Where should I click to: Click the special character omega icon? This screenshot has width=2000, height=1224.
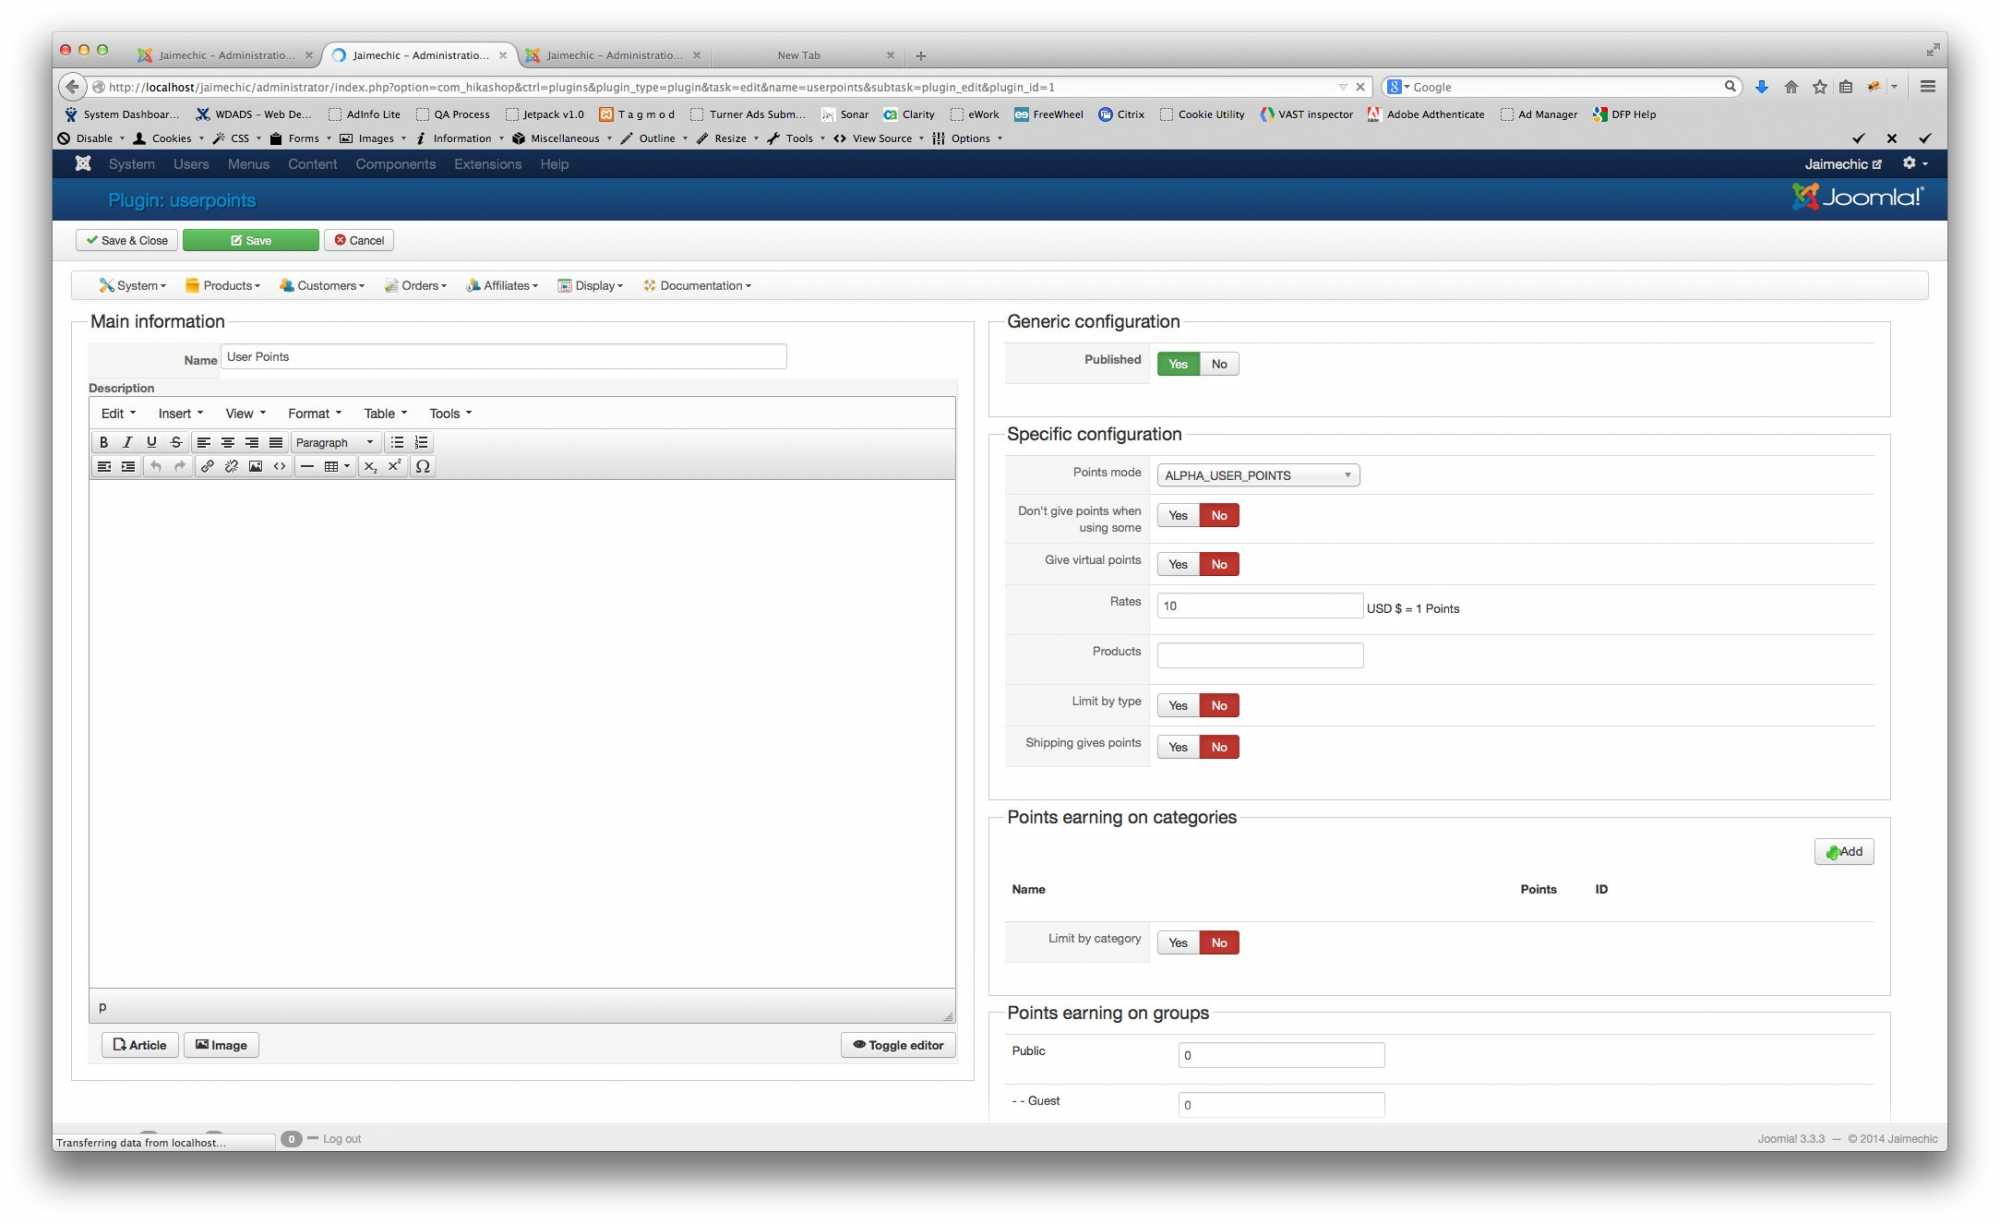tap(423, 466)
